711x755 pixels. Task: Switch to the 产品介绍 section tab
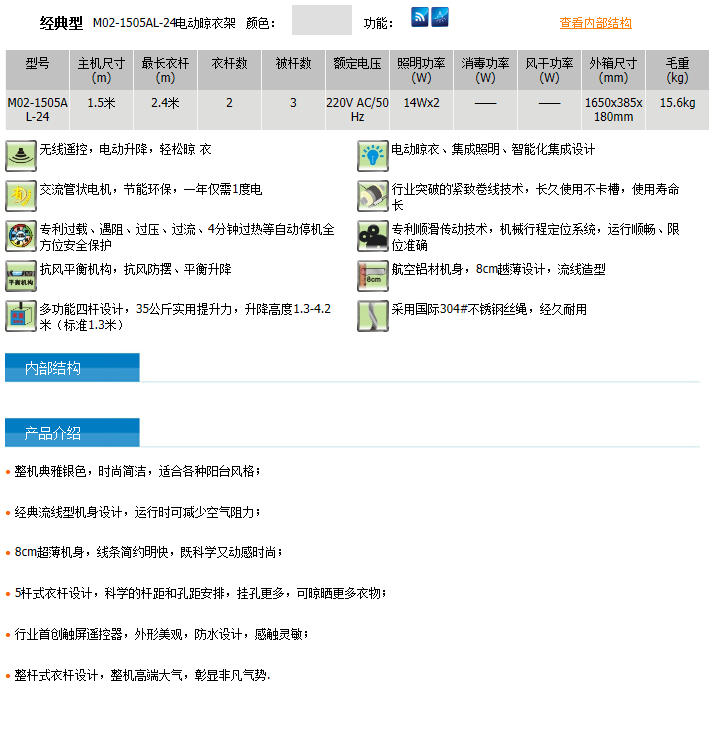click(x=72, y=432)
